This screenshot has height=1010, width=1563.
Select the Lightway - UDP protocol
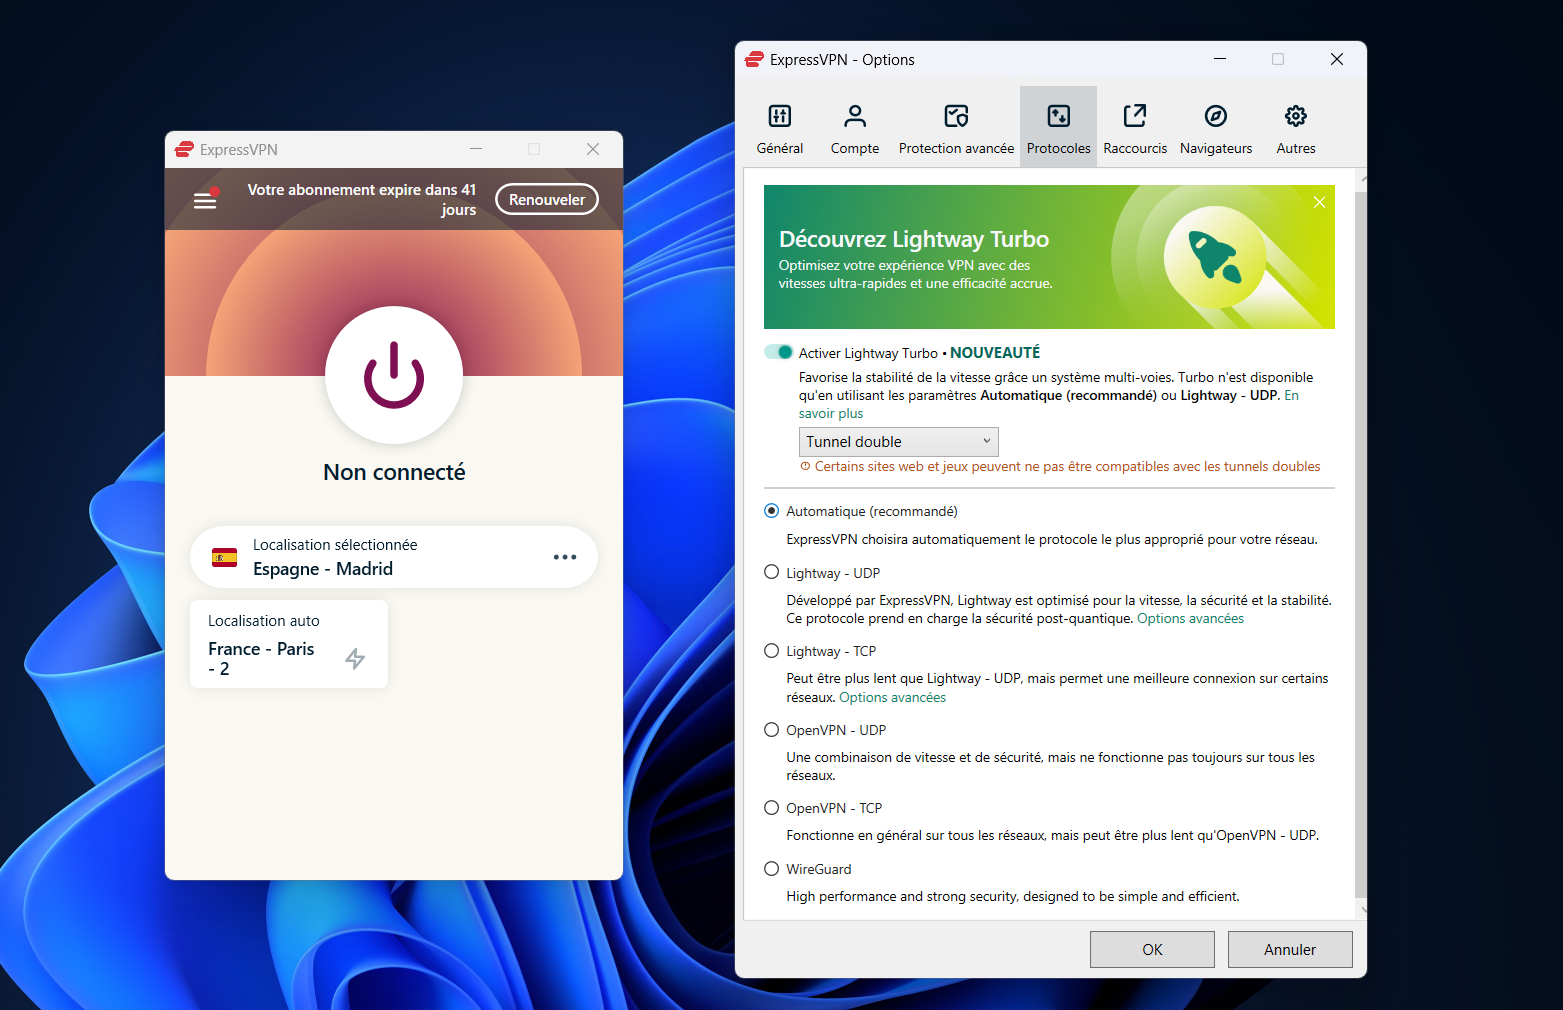click(771, 571)
